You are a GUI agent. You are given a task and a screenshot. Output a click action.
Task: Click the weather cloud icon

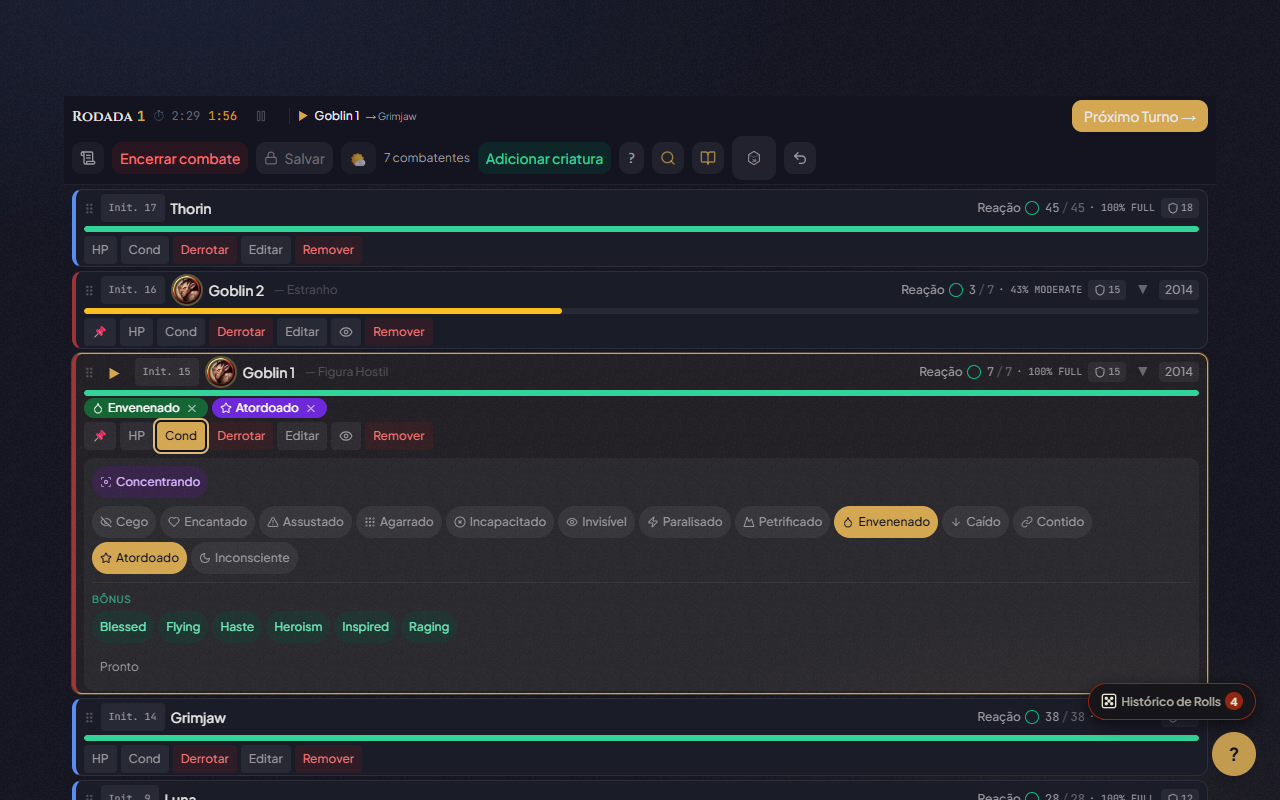358,158
